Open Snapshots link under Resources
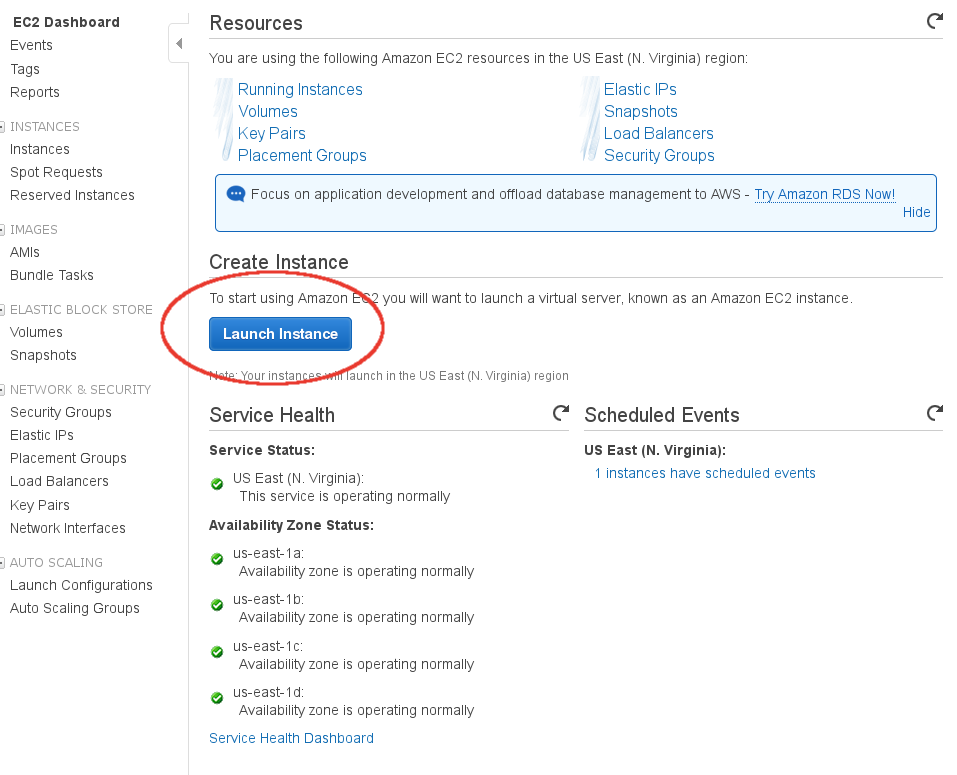The height and width of the screenshot is (775, 957). [x=641, y=111]
